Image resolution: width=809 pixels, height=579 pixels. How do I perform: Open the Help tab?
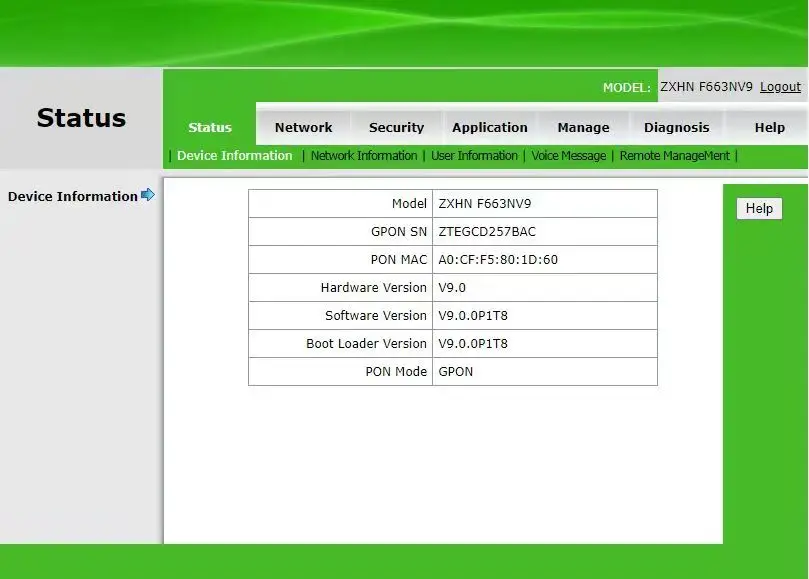(768, 127)
